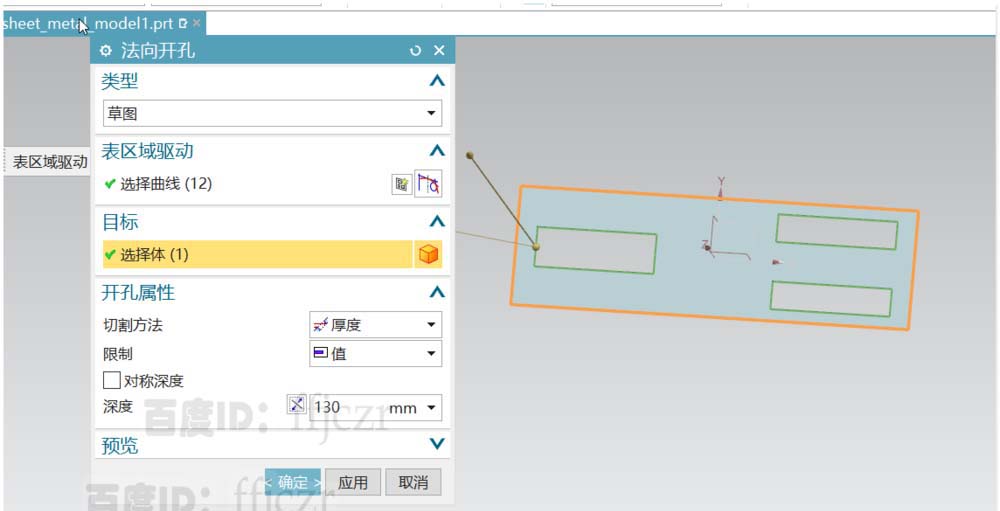The height and width of the screenshot is (511, 1000).
Task: Collapse the 目标 section
Action: (437, 221)
